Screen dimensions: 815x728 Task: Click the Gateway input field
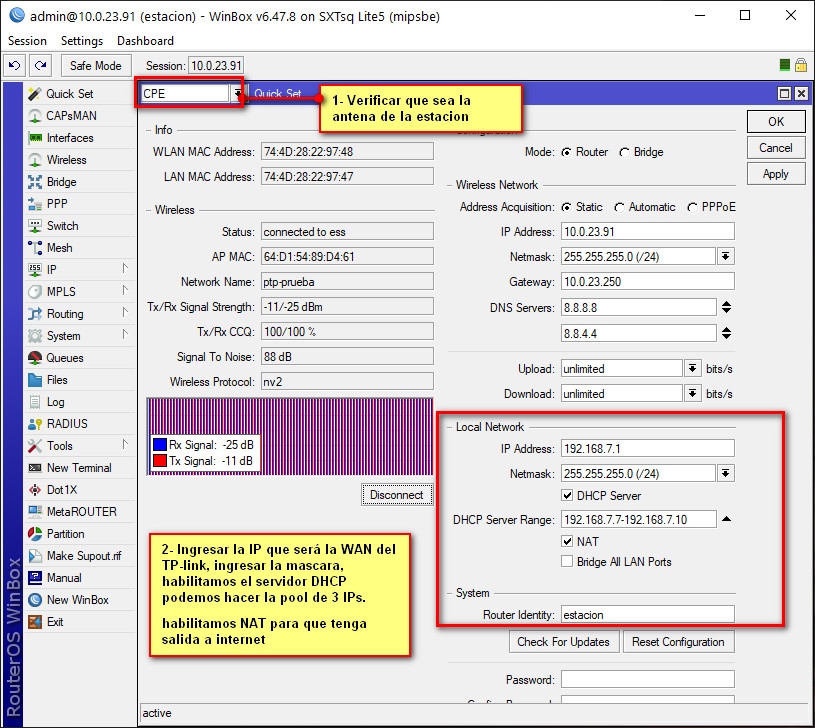647,282
